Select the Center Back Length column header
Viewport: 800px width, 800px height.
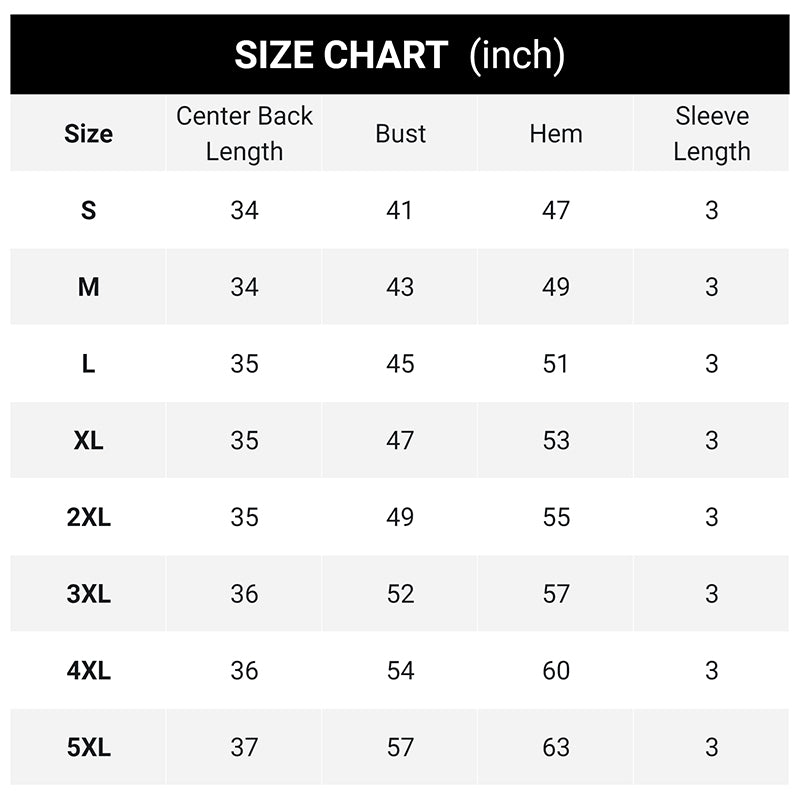pos(244,133)
